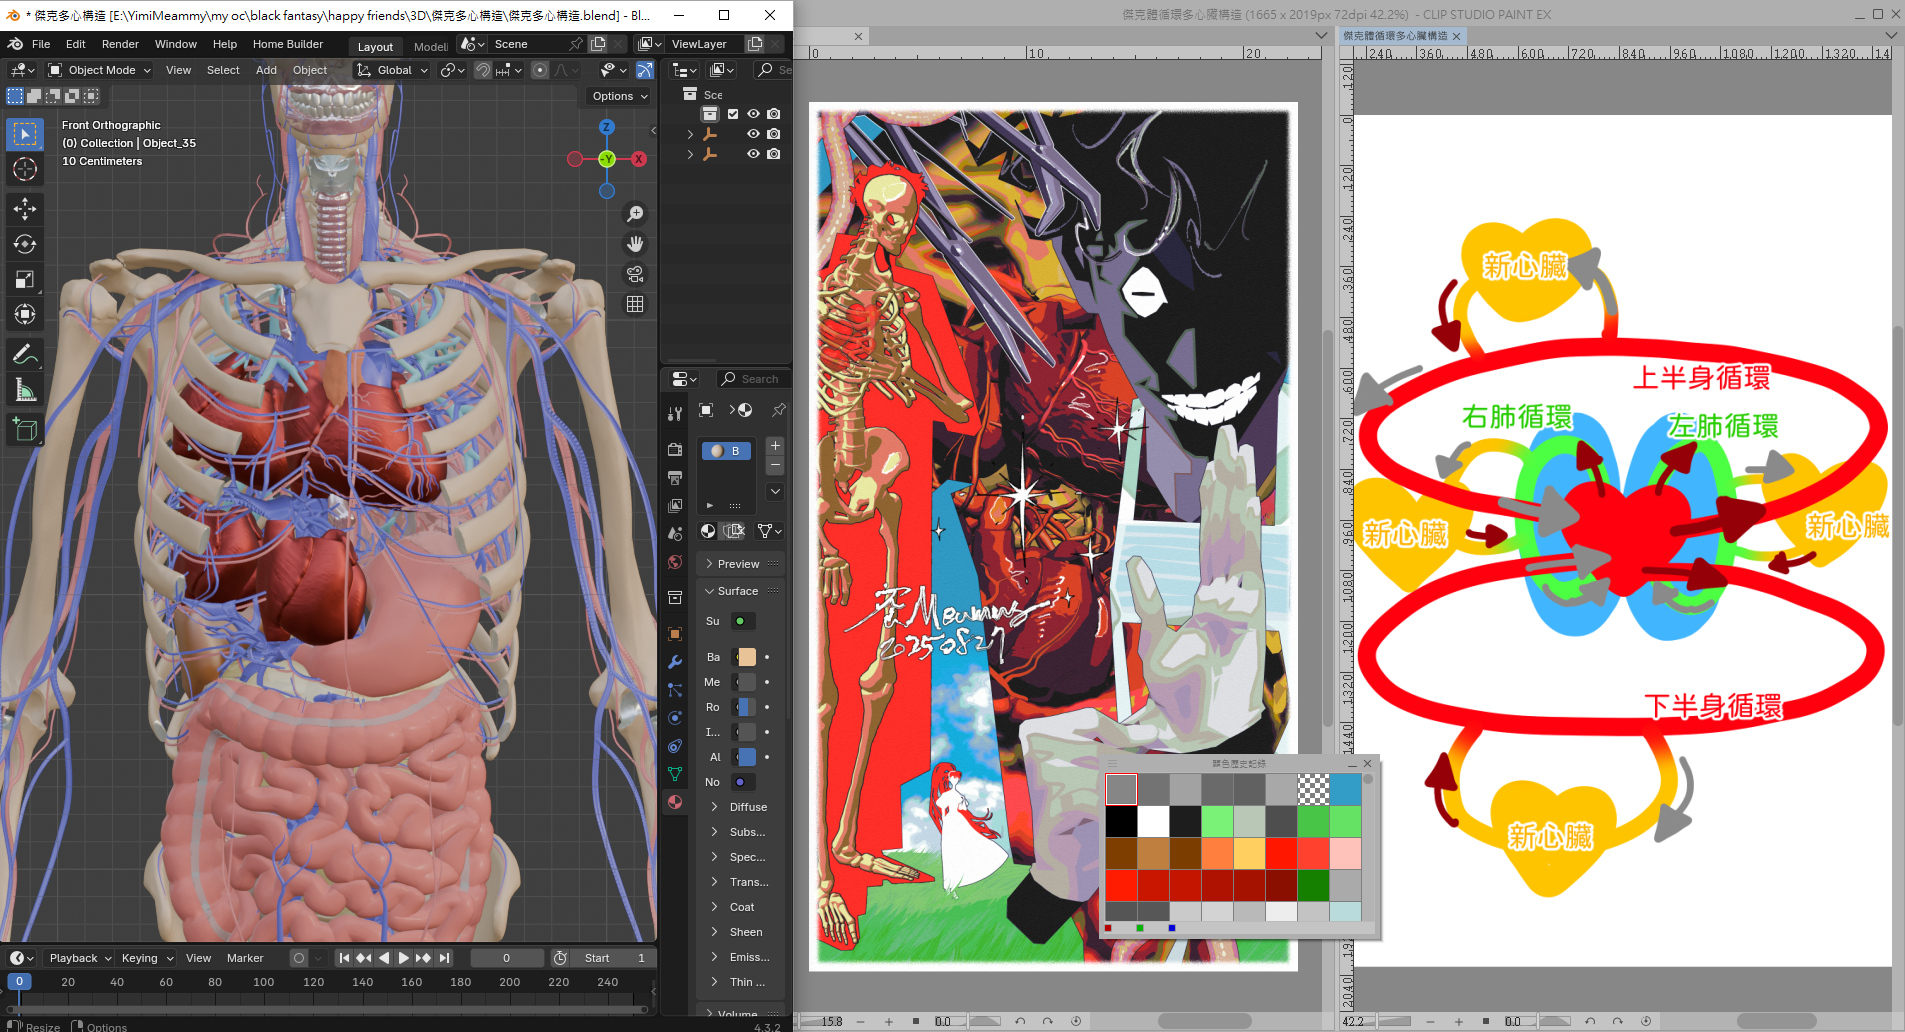Open the Home Builder menu
This screenshot has width=1905, height=1032.
(288, 44)
